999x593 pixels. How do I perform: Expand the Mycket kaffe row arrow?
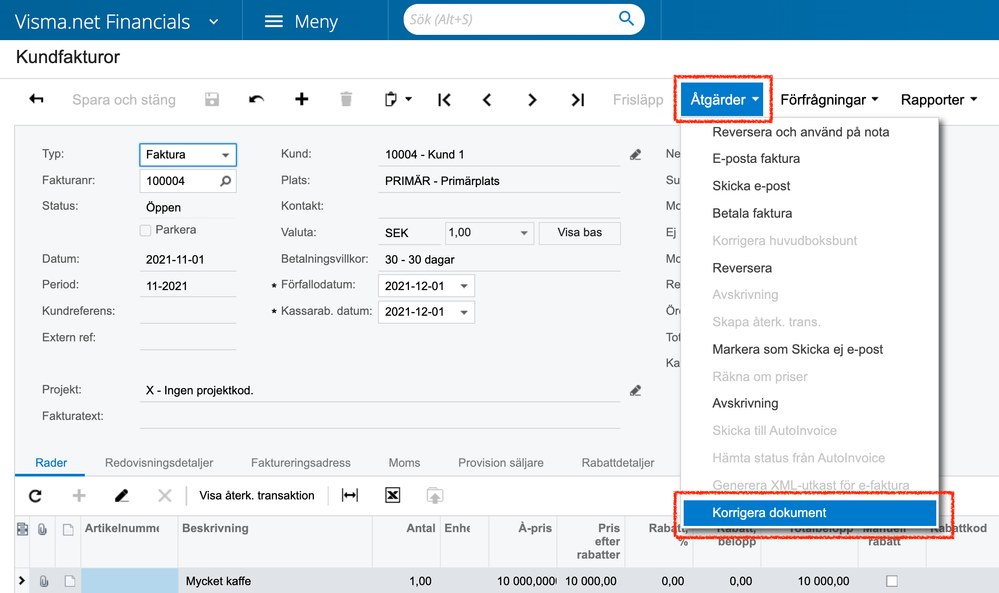22,581
